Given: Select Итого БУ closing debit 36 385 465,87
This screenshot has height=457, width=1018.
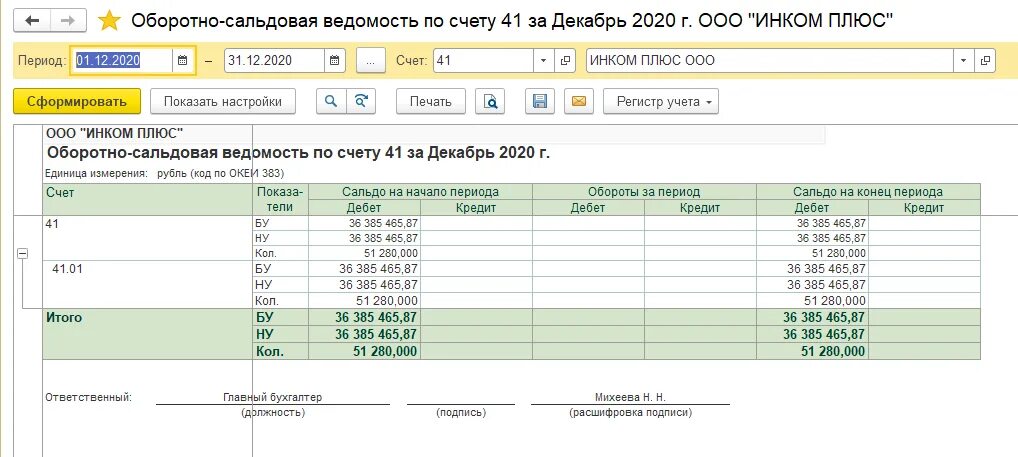Looking at the screenshot, I should (x=812, y=317).
